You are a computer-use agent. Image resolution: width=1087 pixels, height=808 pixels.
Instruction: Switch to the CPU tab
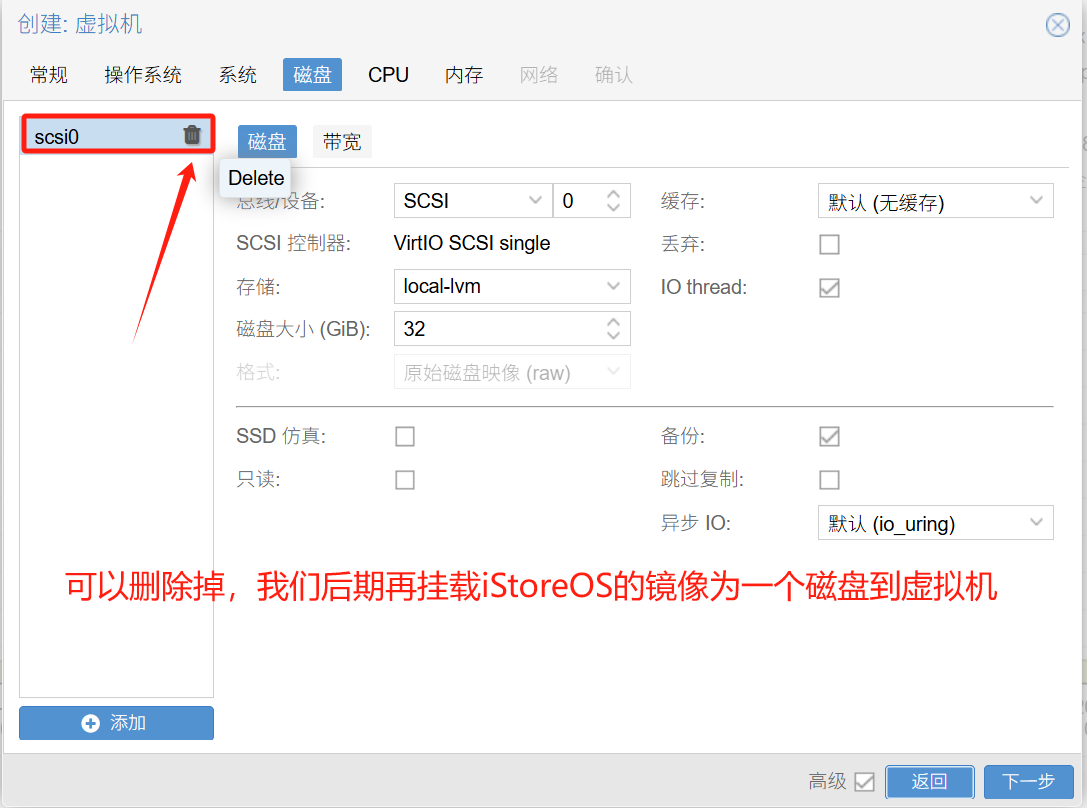[388, 74]
